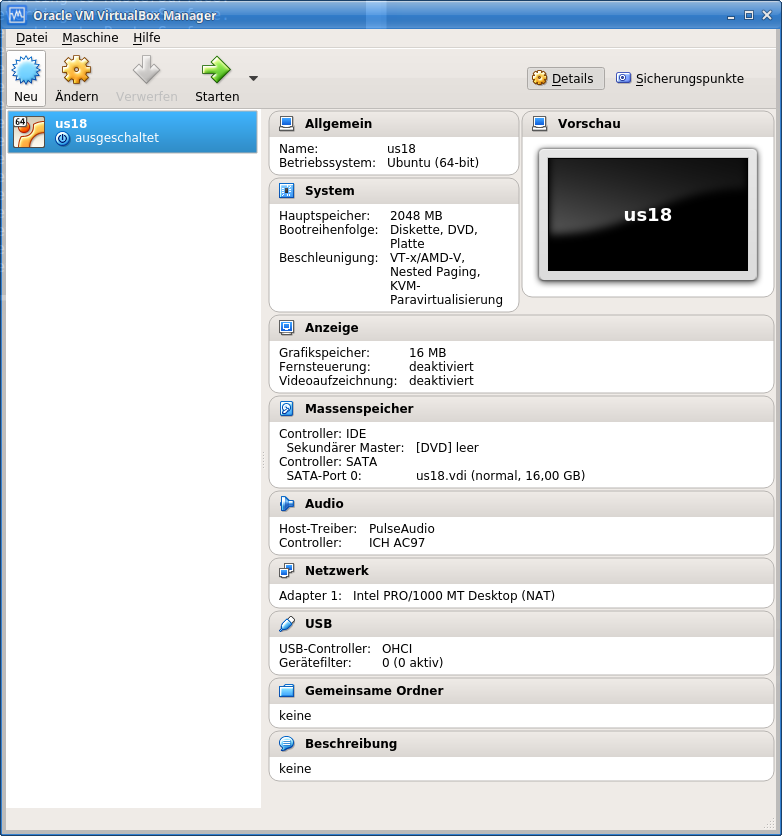Click the Audio section speaker icon

287,504
